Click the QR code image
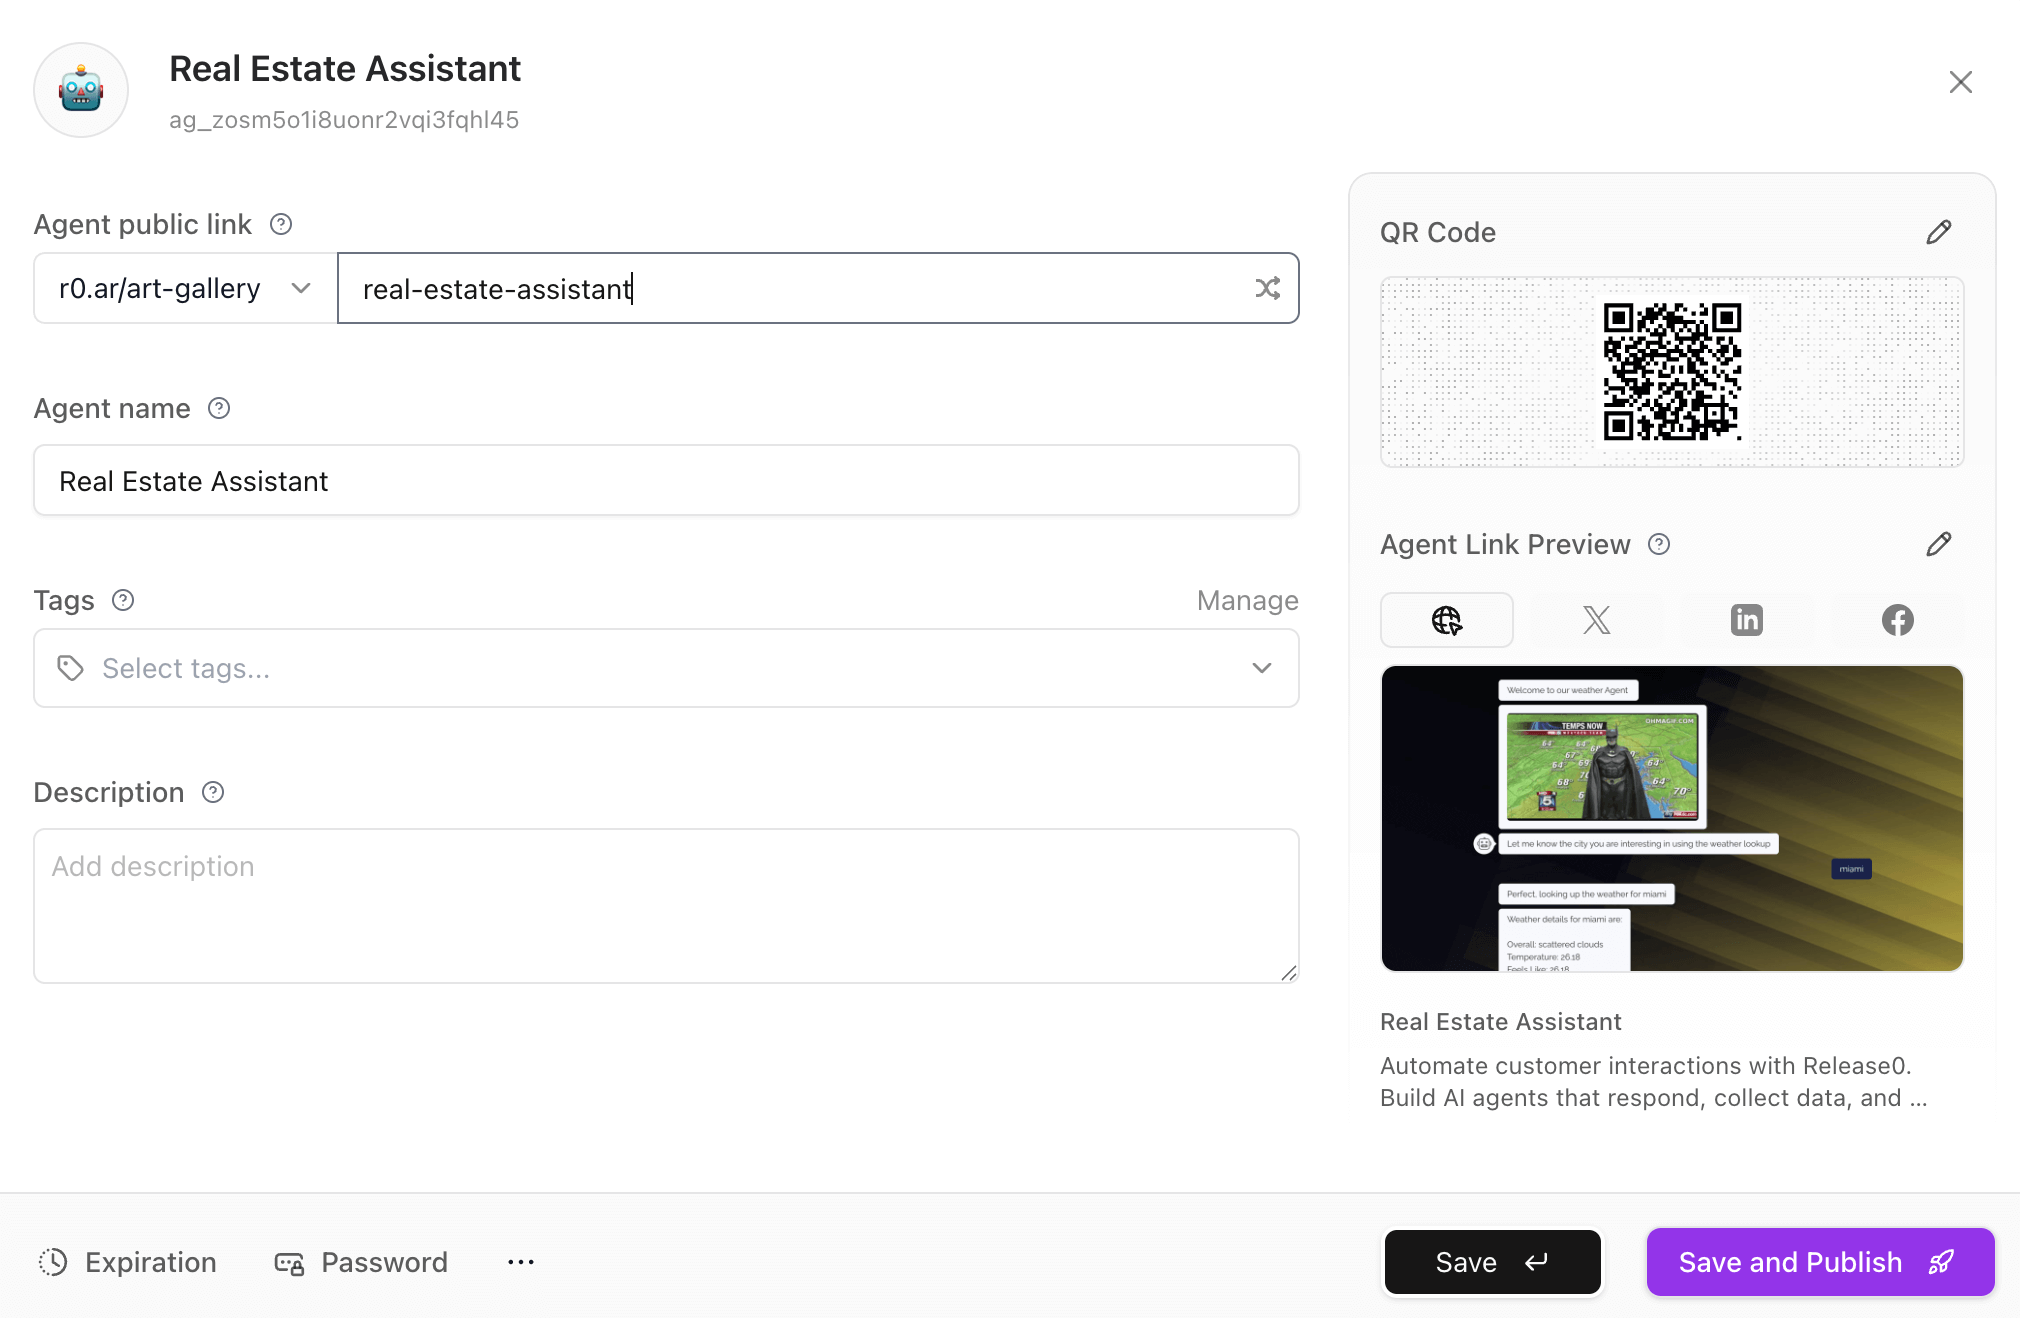 1672,372
